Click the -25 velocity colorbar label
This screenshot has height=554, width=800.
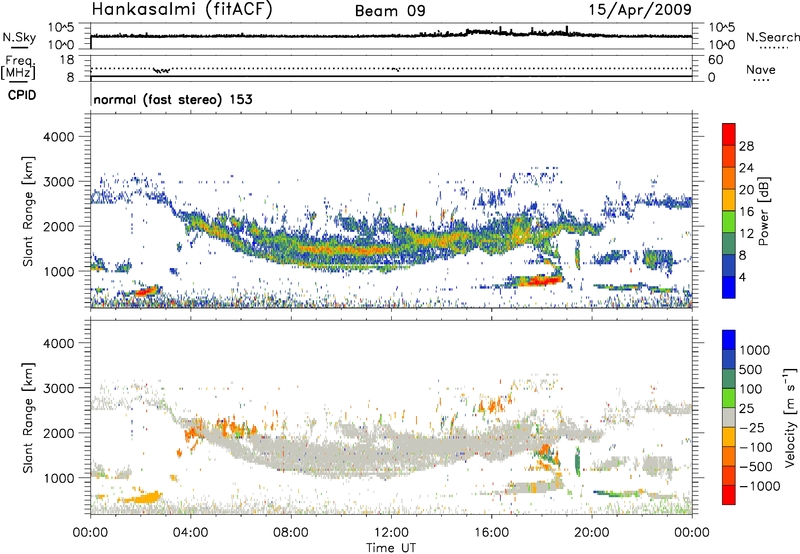click(x=754, y=427)
